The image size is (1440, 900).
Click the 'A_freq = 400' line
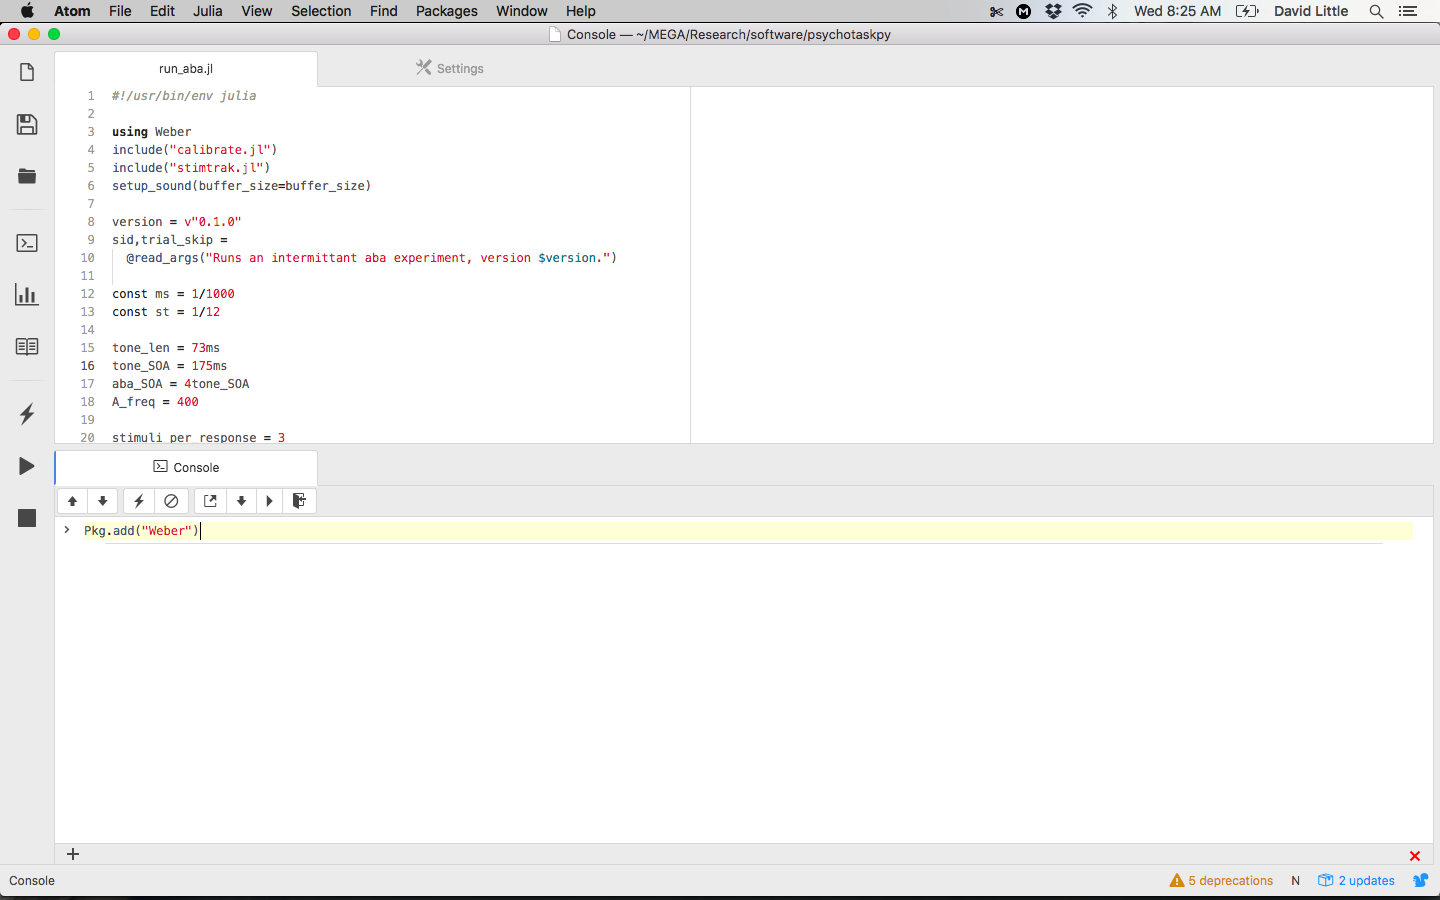[155, 402]
